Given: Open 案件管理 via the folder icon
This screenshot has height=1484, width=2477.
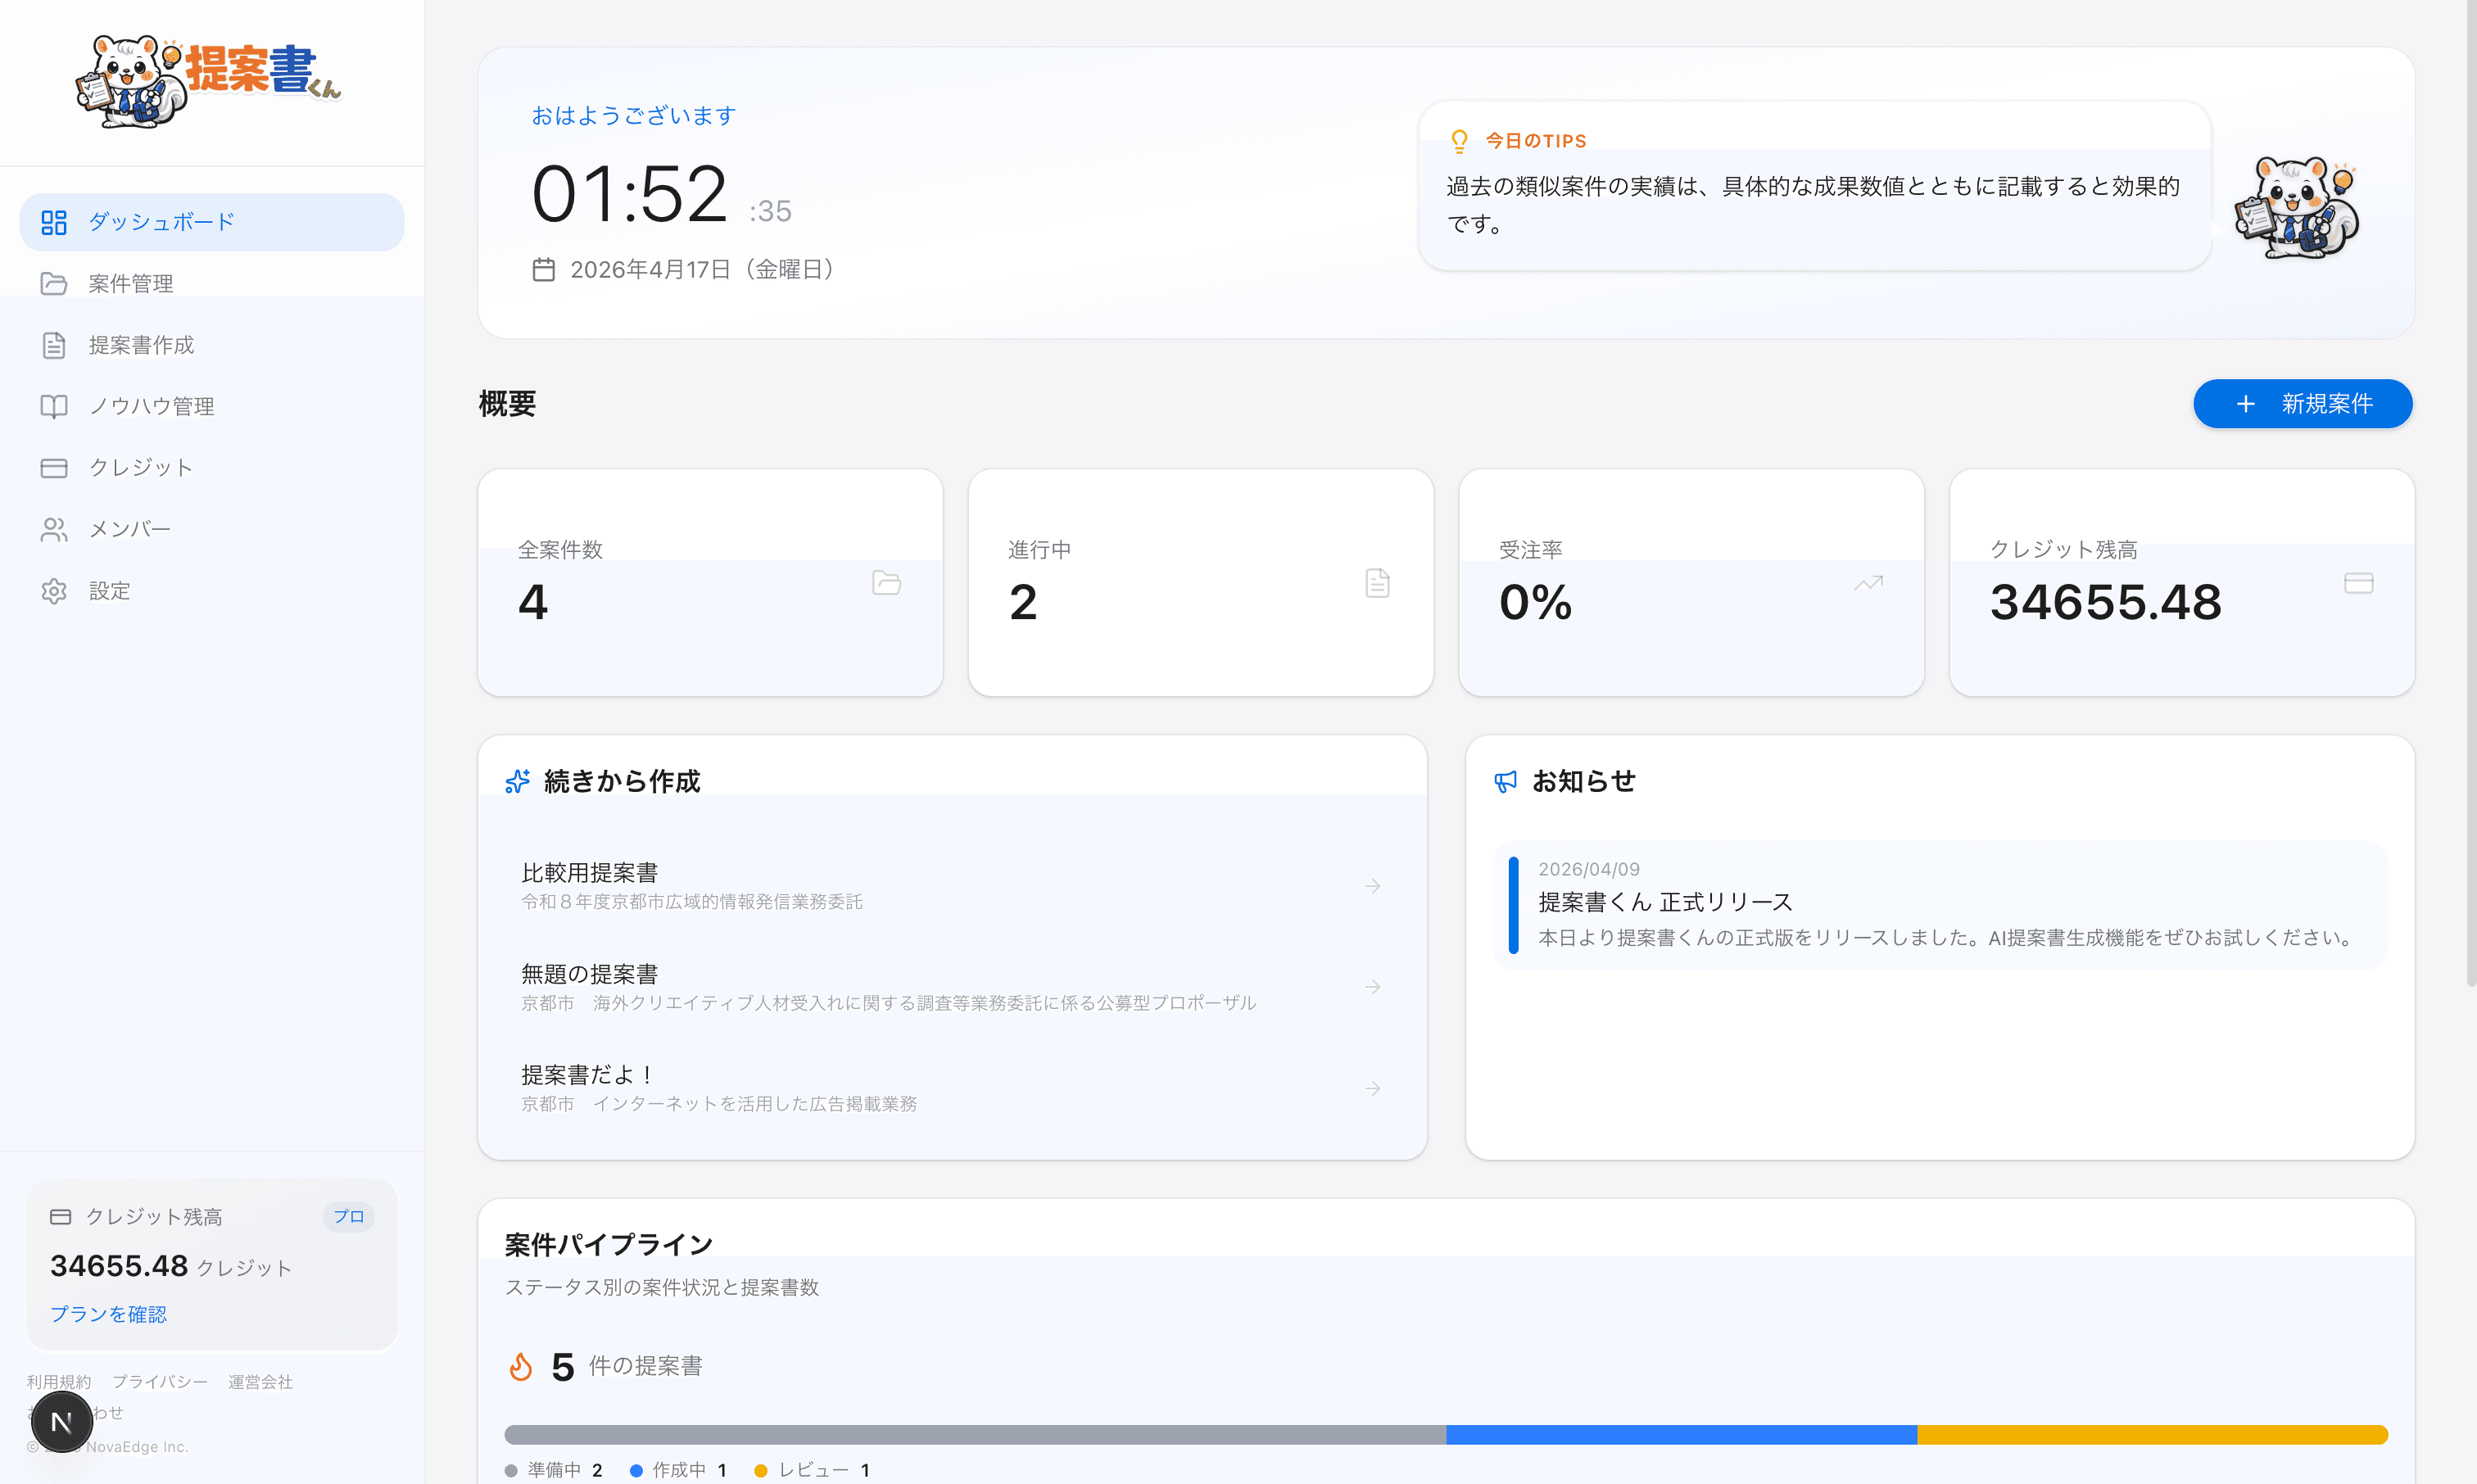Looking at the screenshot, I should (x=54, y=283).
